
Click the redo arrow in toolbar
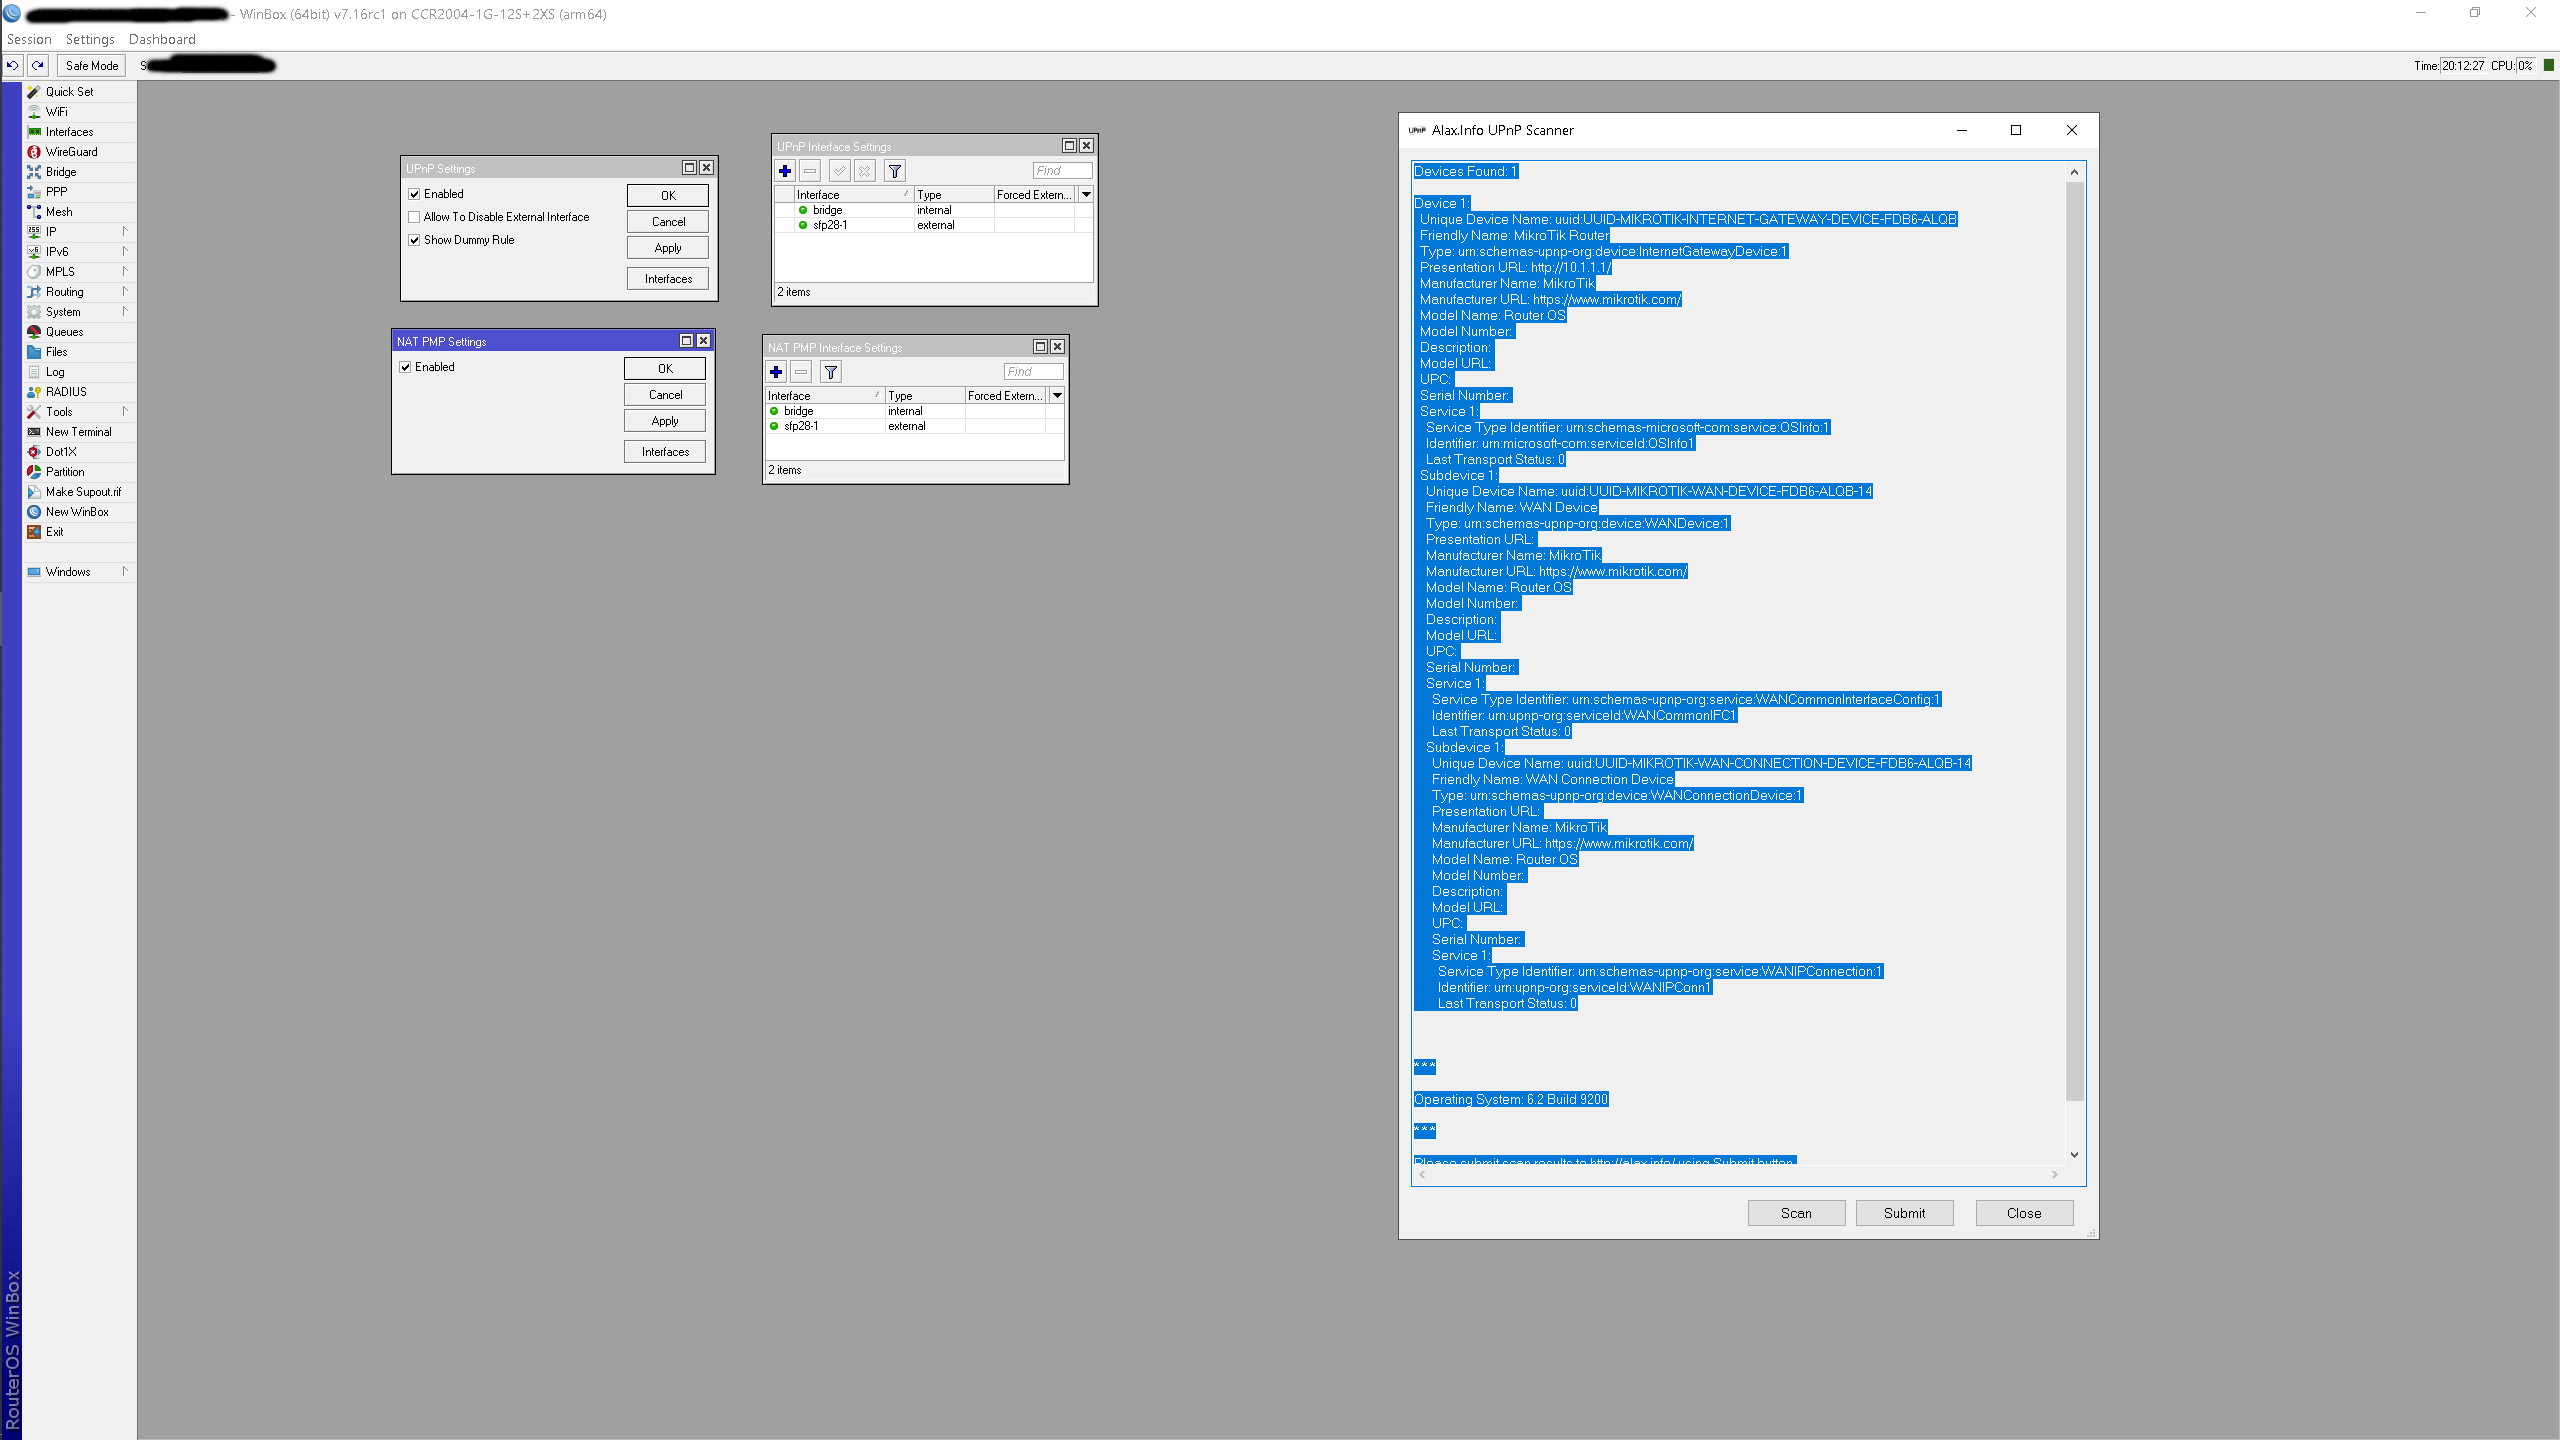(38, 65)
